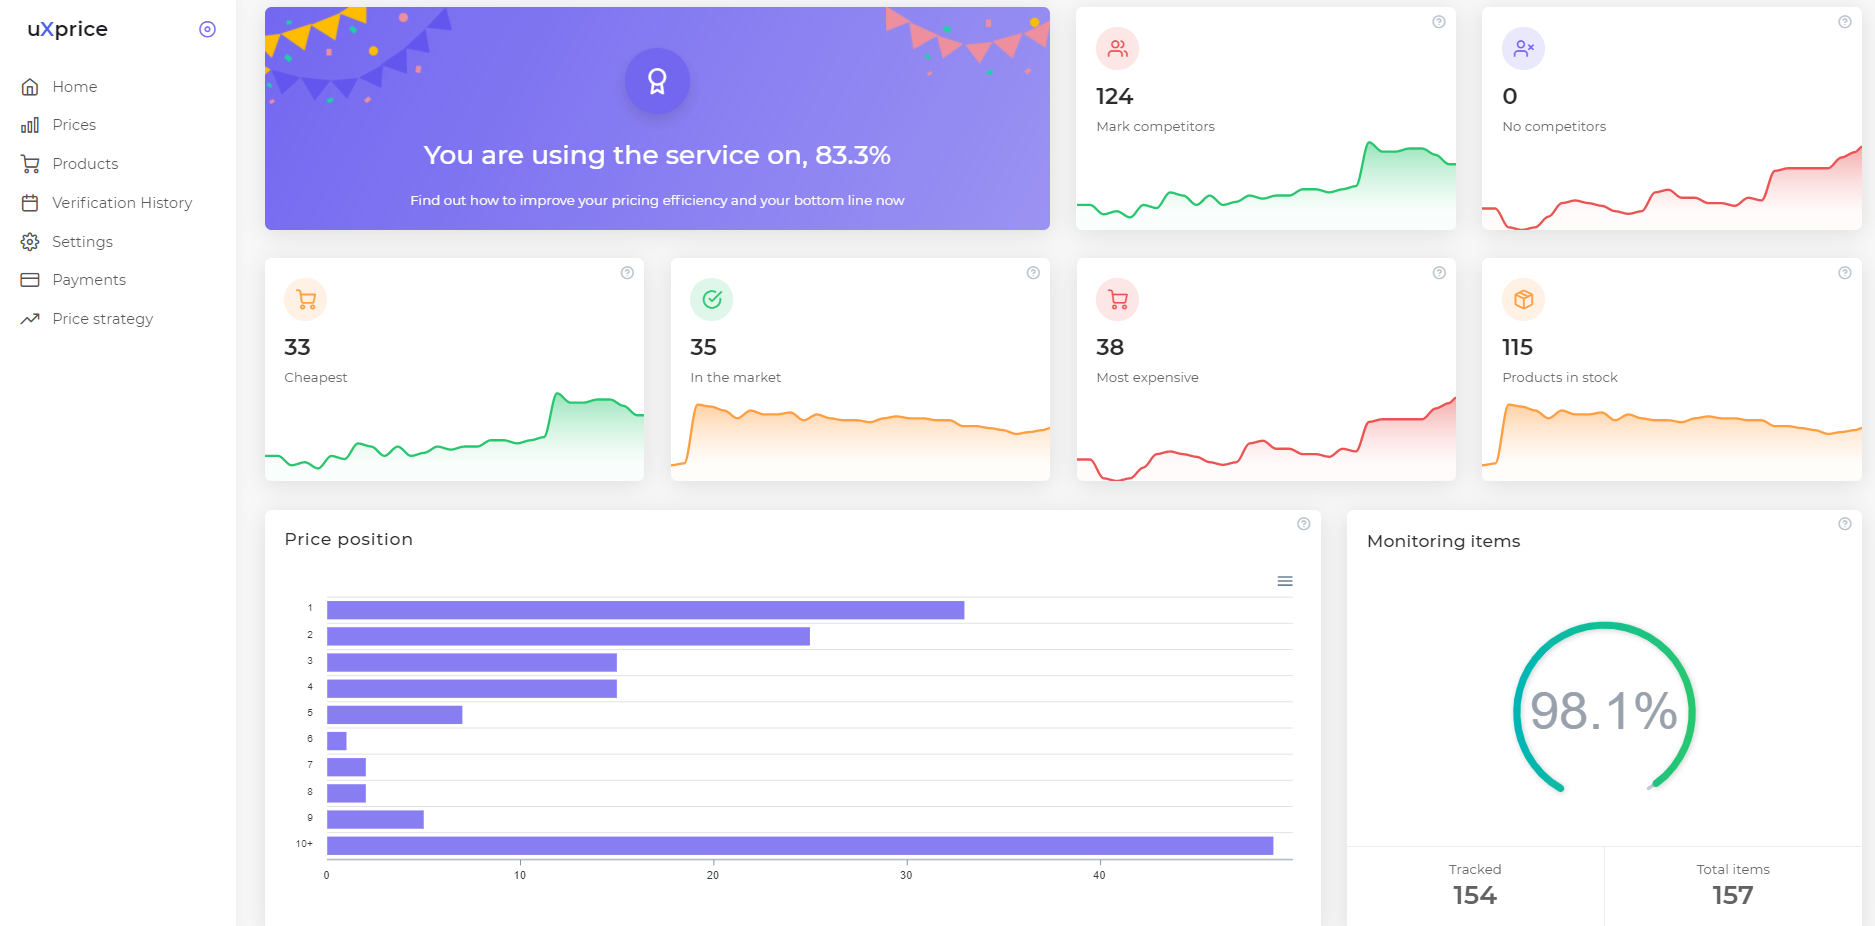Image resolution: width=1875 pixels, height=926 pixels.
Task: Click the position 5 bar in chart
Action: [x=395, y=715]
